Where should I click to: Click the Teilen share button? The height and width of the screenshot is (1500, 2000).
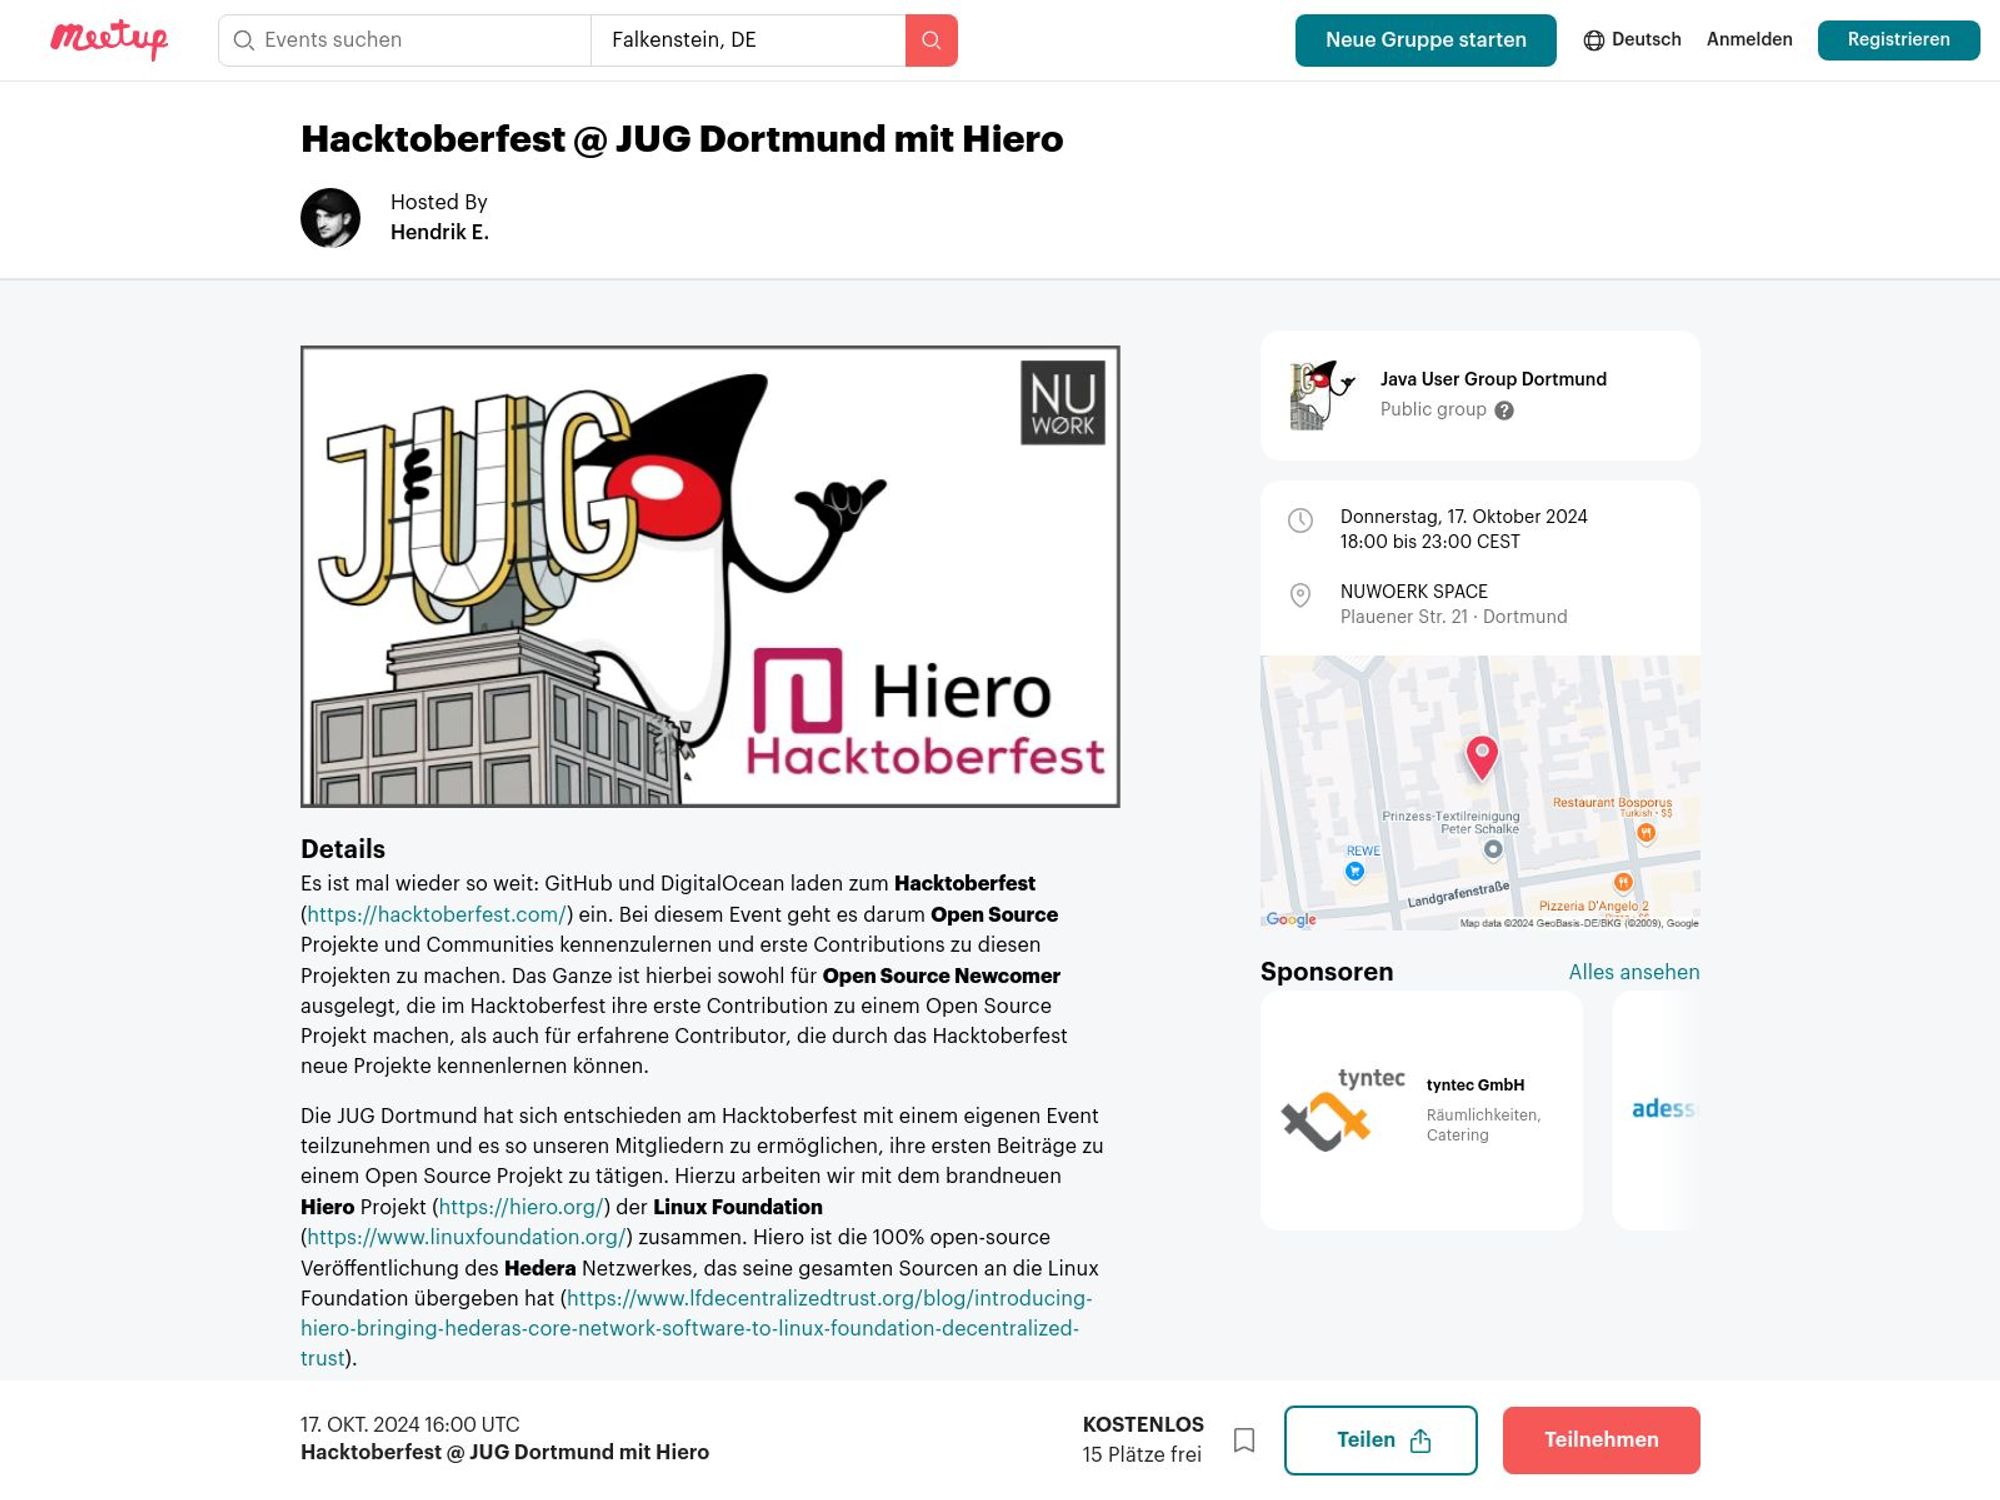point(1380,1440)
